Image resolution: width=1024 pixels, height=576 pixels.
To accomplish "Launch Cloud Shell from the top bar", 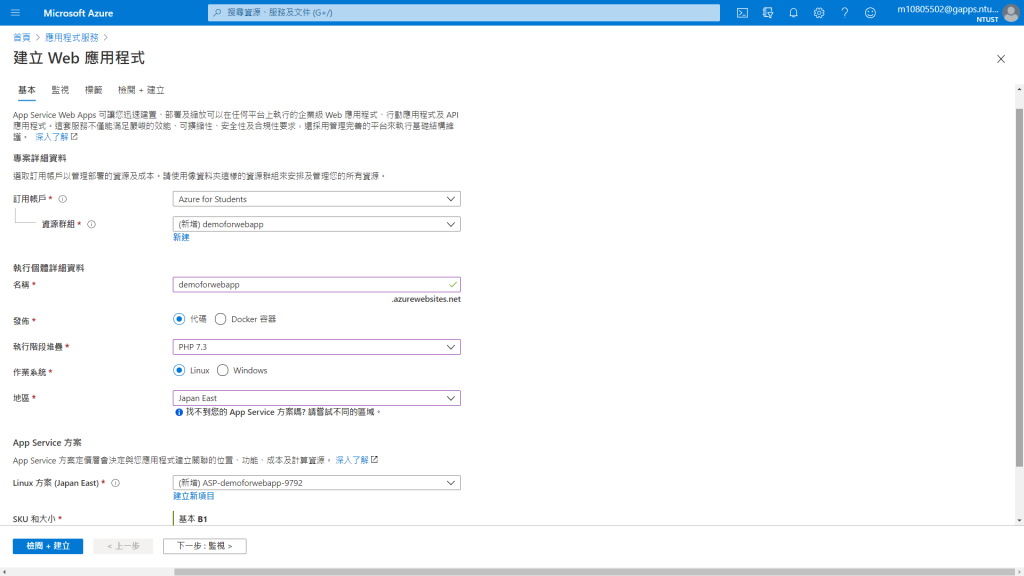I will pos(743,12).
